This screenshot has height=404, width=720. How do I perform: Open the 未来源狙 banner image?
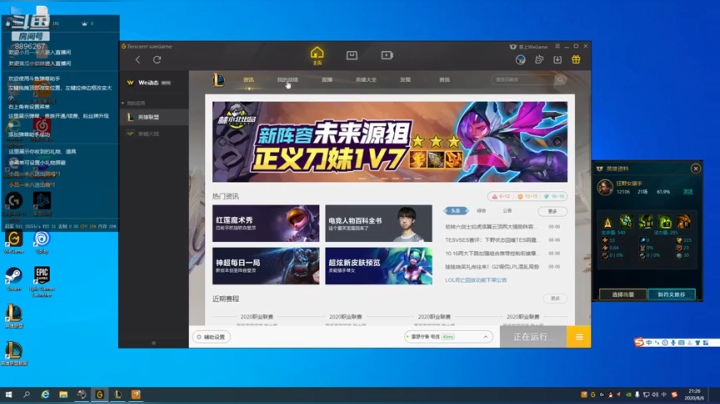click(x=389, y=142)
